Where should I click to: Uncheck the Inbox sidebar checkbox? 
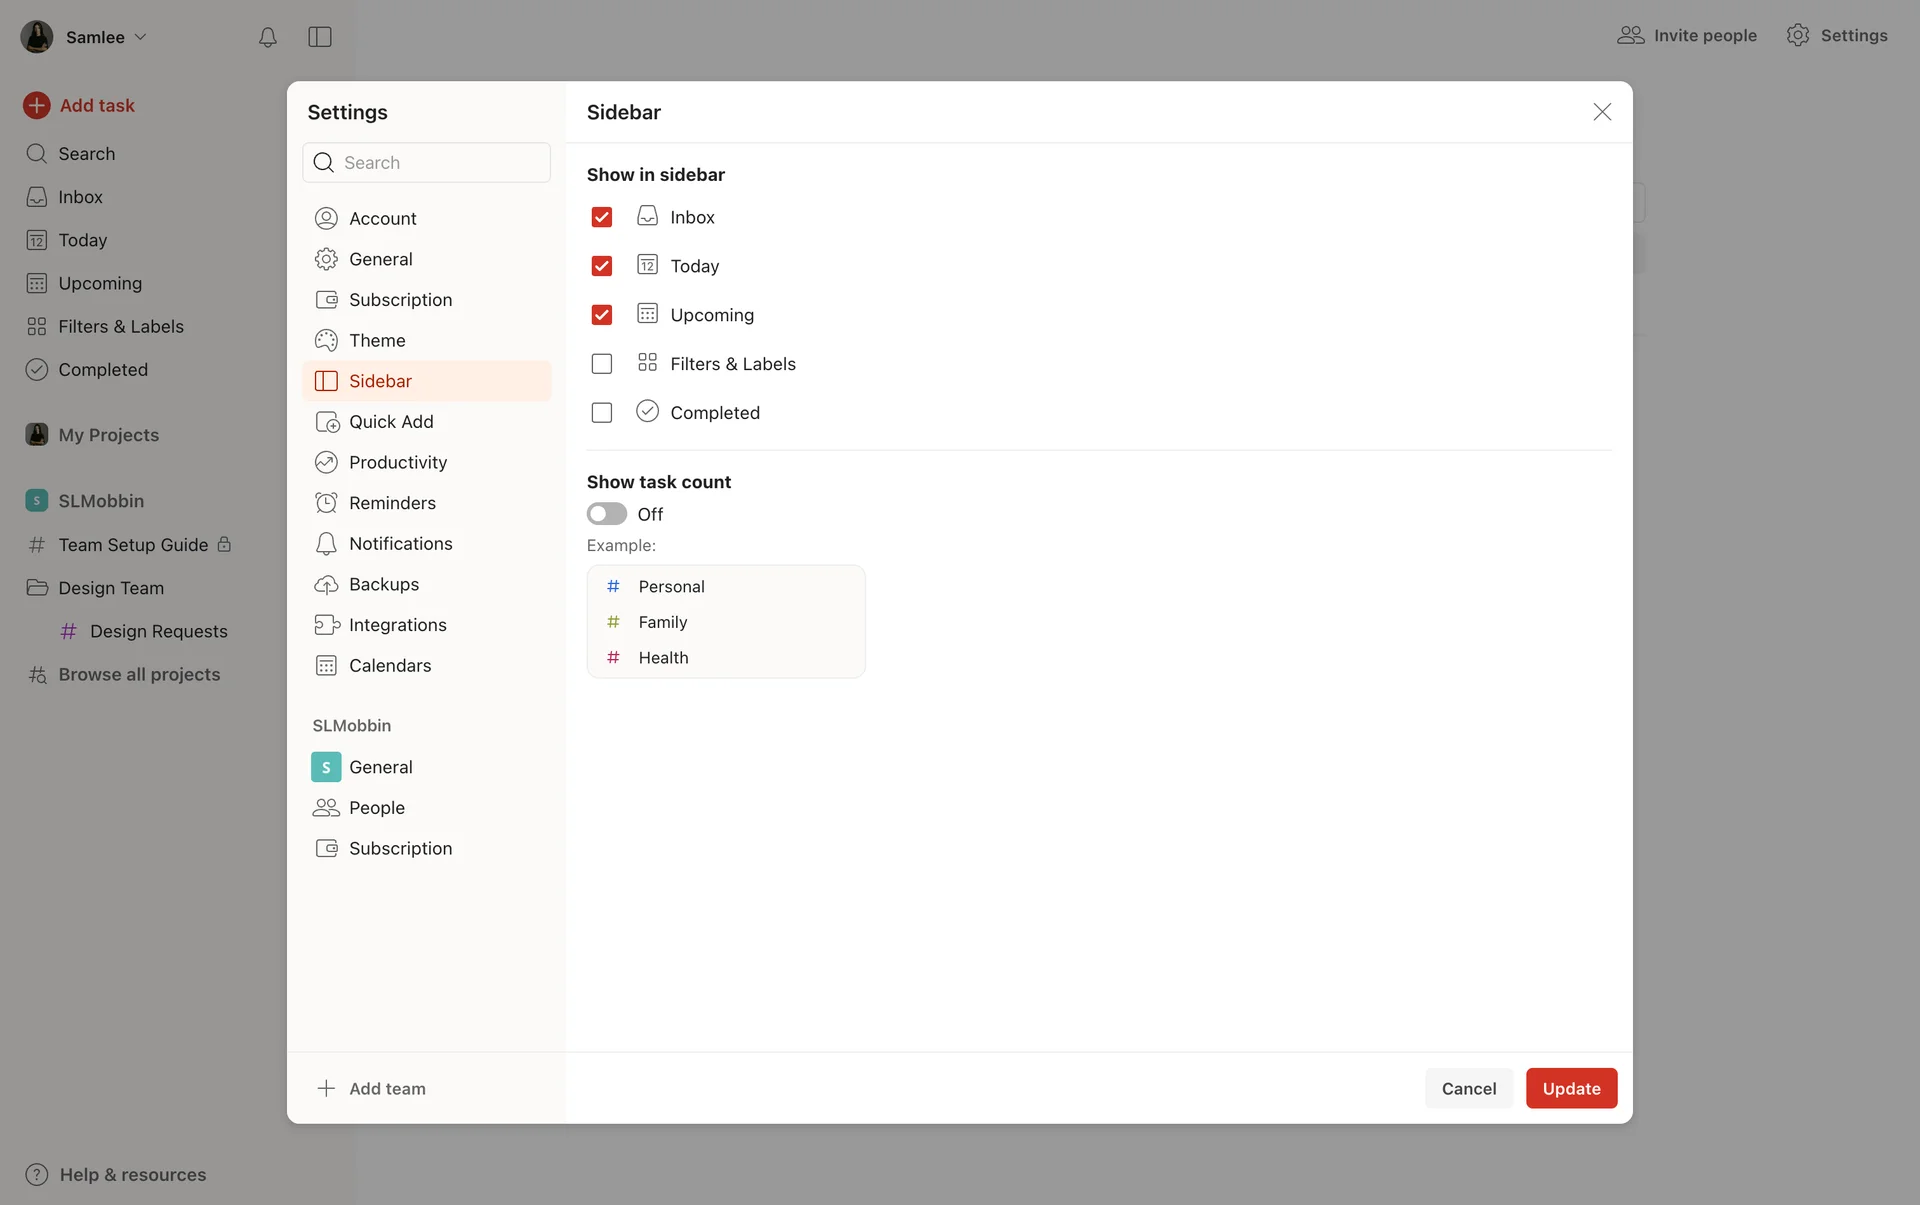pyautogui.click(x=602, y=217)
